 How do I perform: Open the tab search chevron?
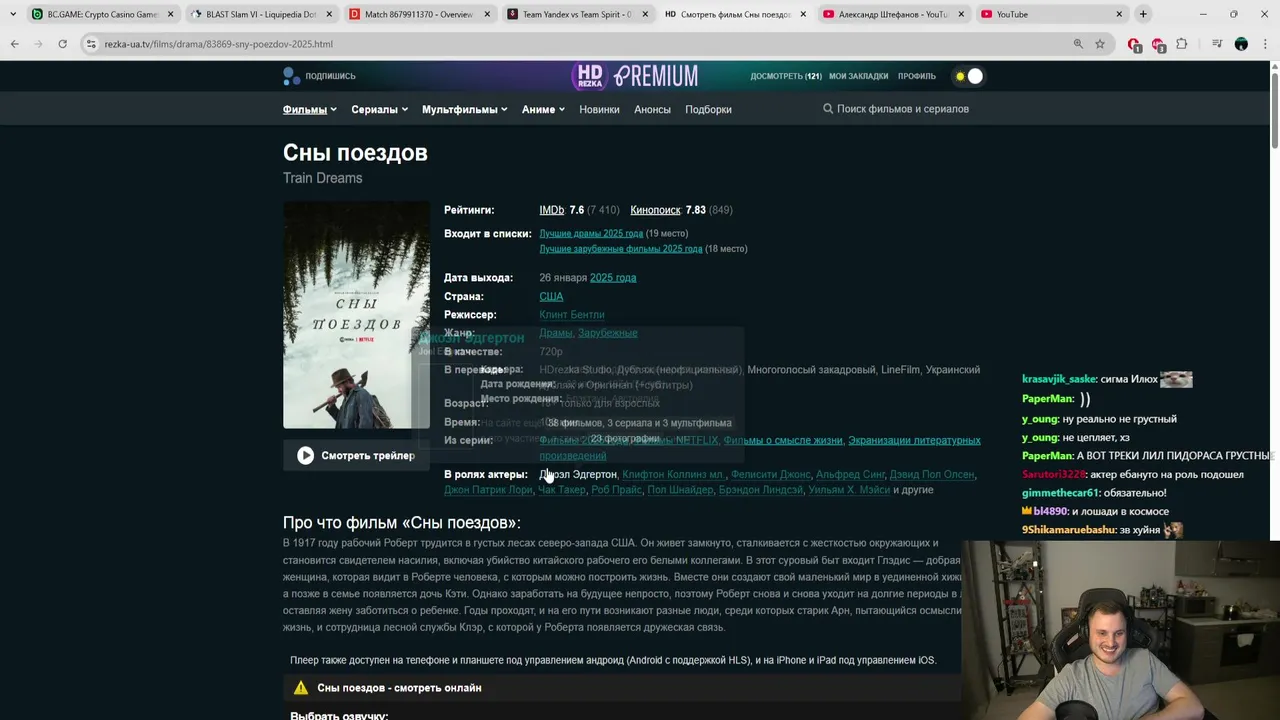coord(12,14)
